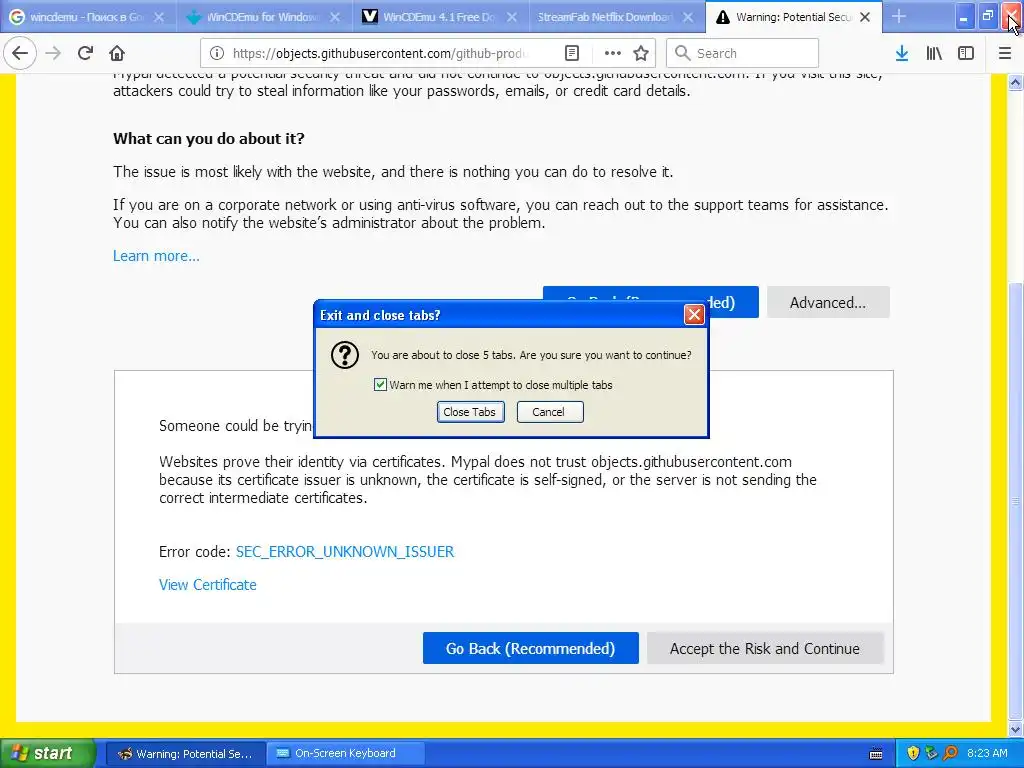
Task: Select Warning: Potential Se... taskbar button
Action: click(185, 754)
